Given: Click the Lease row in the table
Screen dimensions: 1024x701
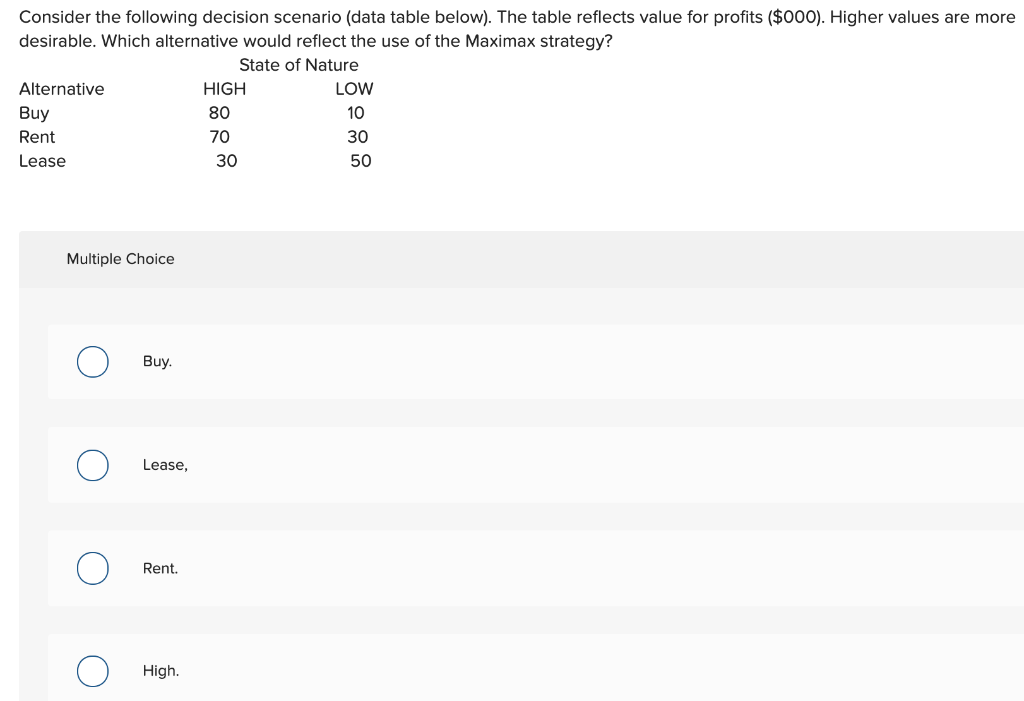Looking at the screenshot, I should 42,161.
